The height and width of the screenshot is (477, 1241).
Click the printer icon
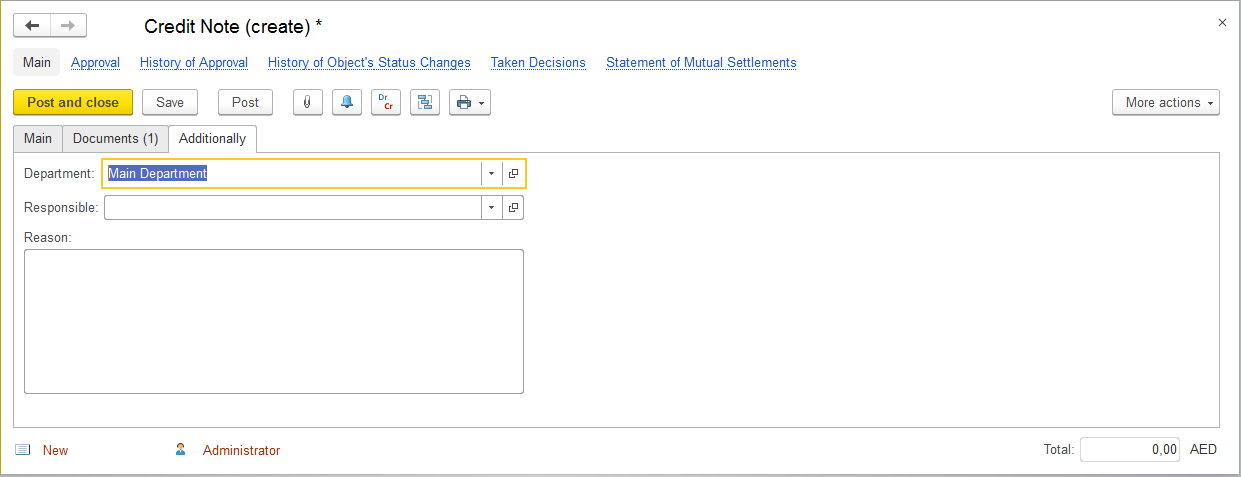464,103
